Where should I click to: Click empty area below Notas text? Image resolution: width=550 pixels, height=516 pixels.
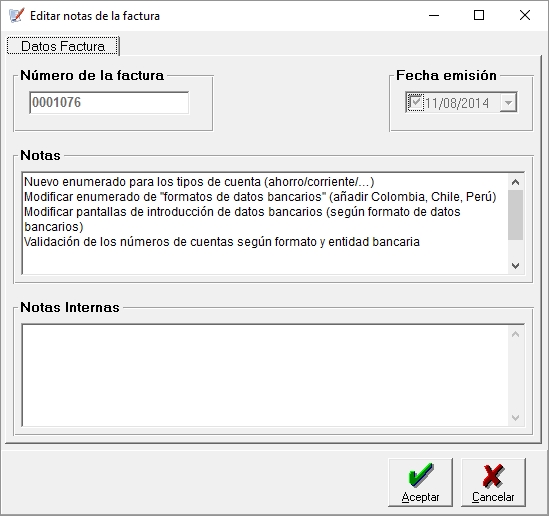pos(266,261)
